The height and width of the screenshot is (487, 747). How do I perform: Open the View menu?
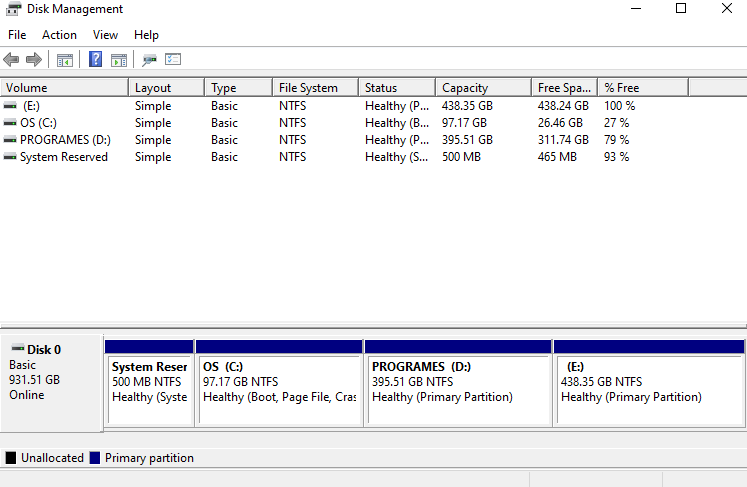tap(105, 35)
